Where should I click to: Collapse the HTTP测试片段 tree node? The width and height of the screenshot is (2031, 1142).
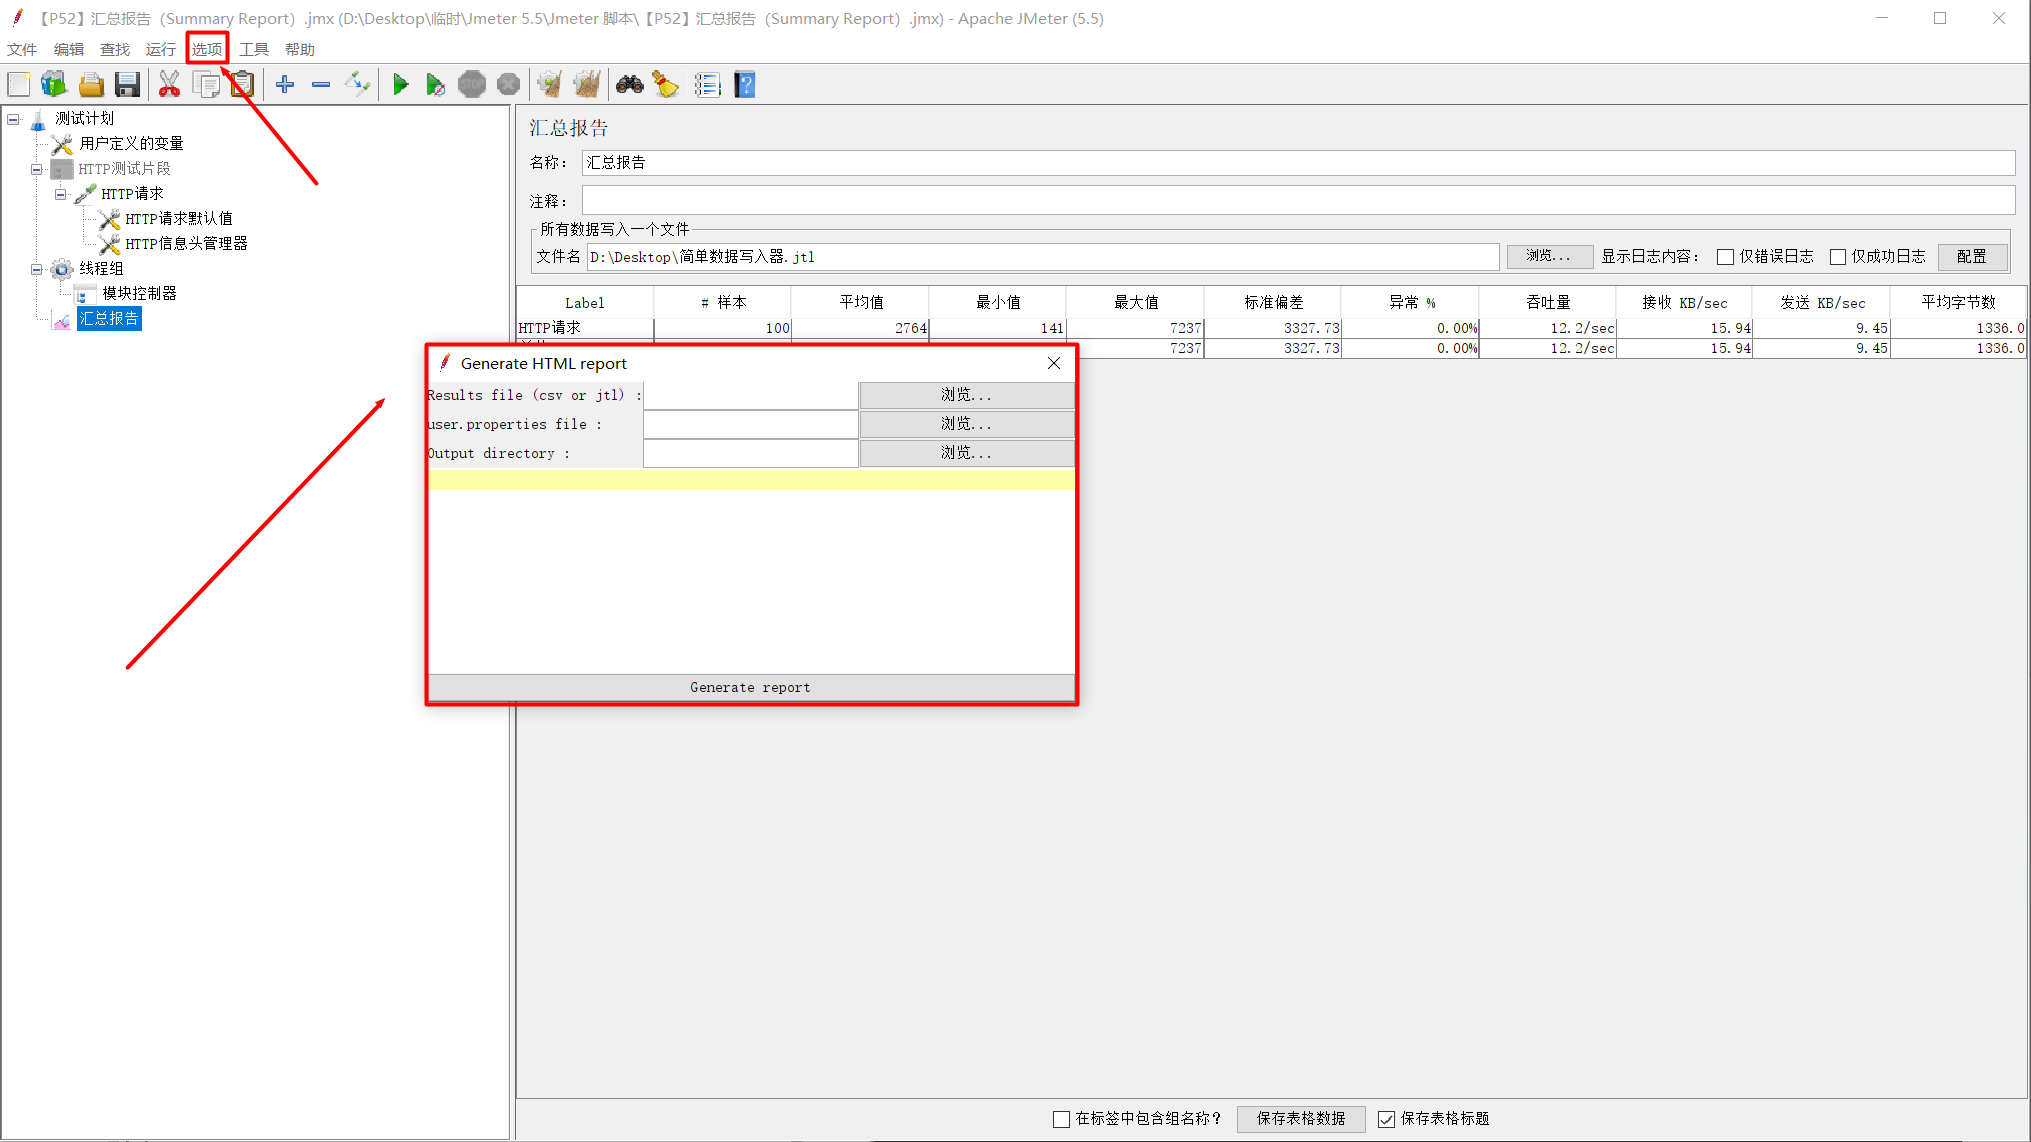click(x=36, y=169)
